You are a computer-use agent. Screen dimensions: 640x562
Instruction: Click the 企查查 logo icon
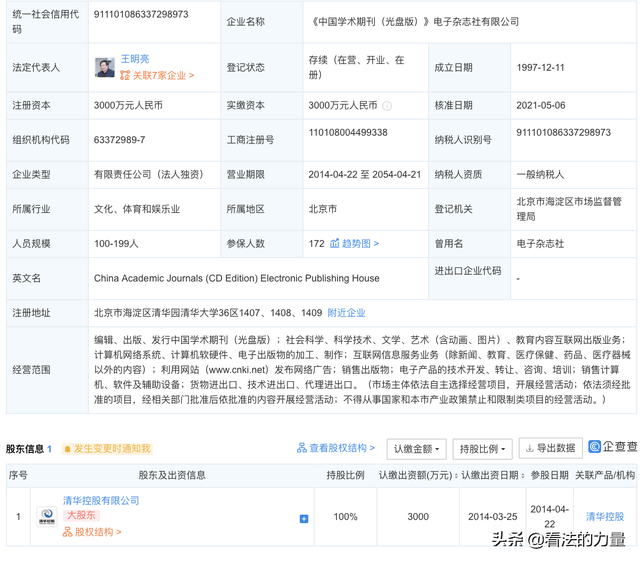[x=594, y=446]
